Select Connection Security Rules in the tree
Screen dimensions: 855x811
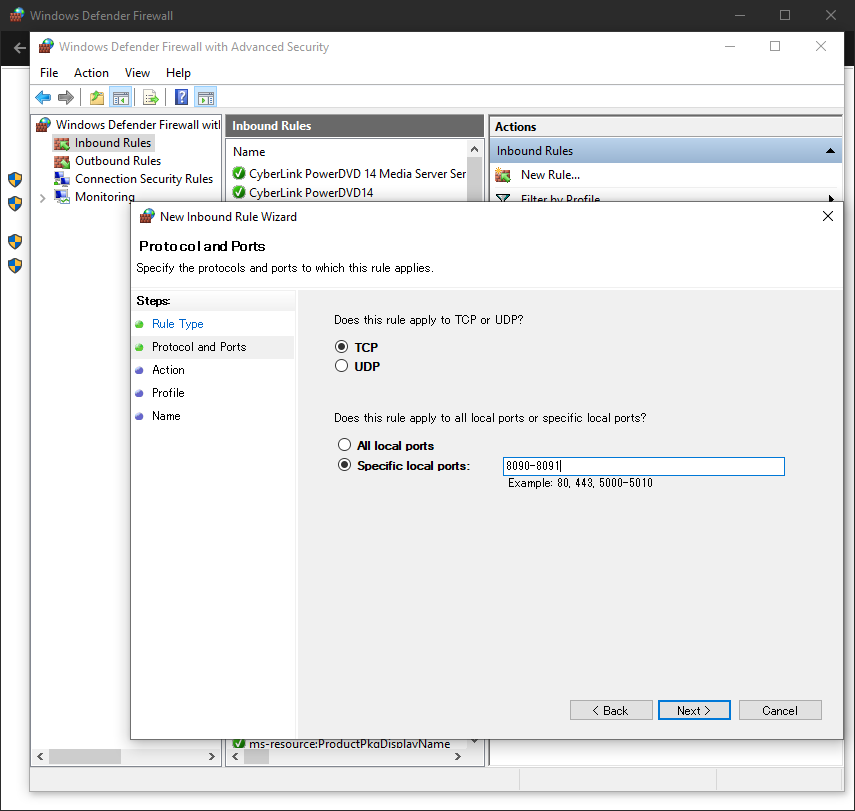coord(144,179)
